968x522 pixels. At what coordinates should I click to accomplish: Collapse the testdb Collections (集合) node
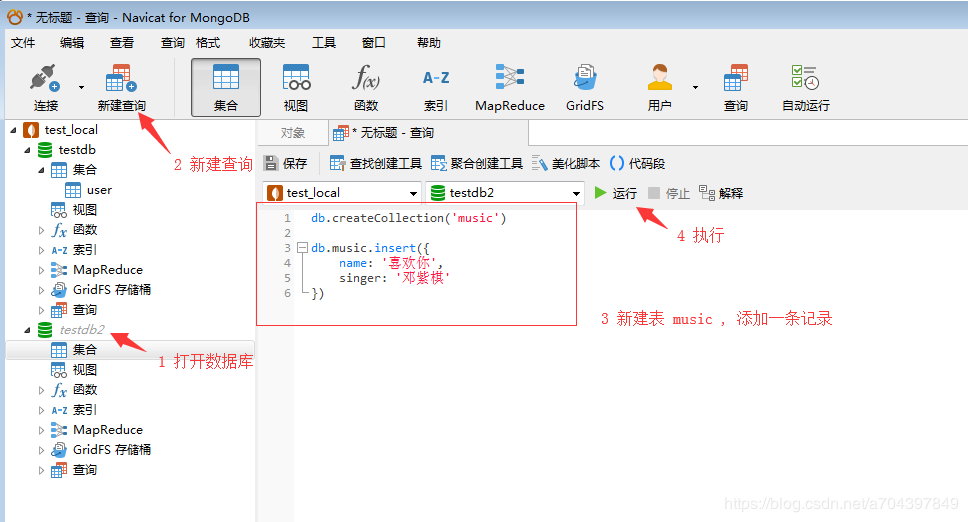(x=41, y=170)
